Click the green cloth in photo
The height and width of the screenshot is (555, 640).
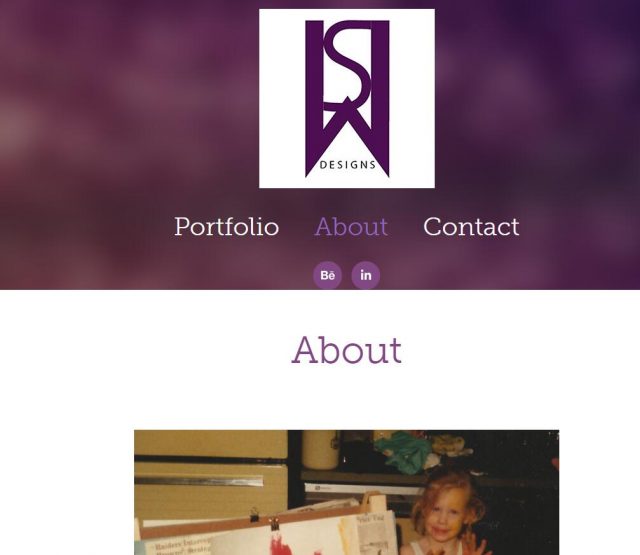[404, 452]
